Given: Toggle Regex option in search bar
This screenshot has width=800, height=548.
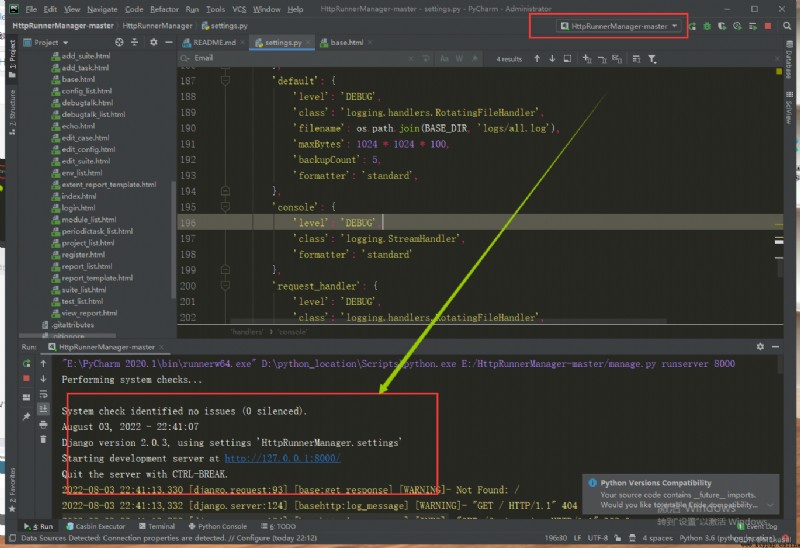Looking at the screenshot, I should (474, 59).
